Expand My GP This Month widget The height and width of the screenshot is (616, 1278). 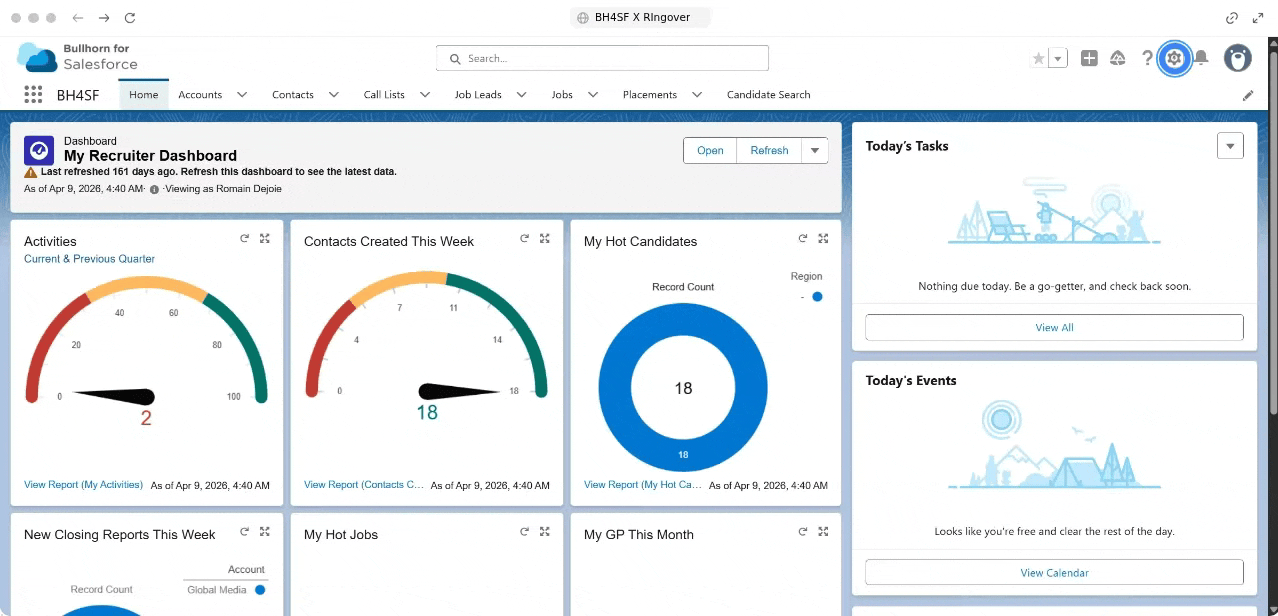[x=823, y=531]
